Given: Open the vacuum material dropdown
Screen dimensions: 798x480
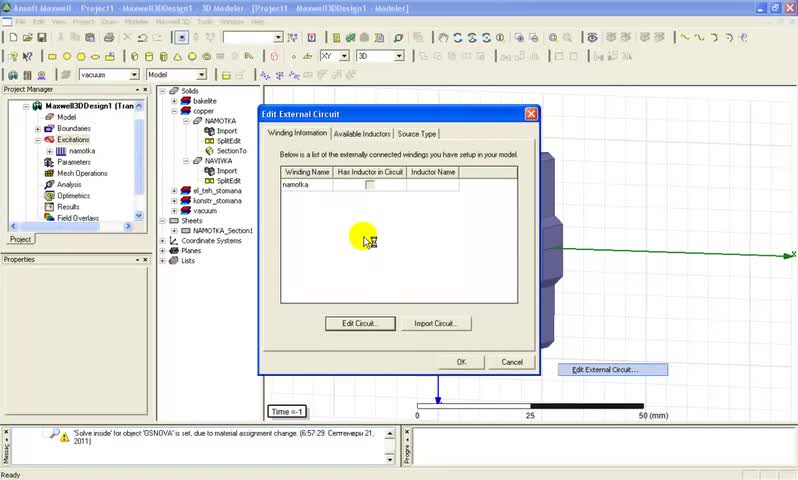Looking at the screenshot, I should [134, 75].
